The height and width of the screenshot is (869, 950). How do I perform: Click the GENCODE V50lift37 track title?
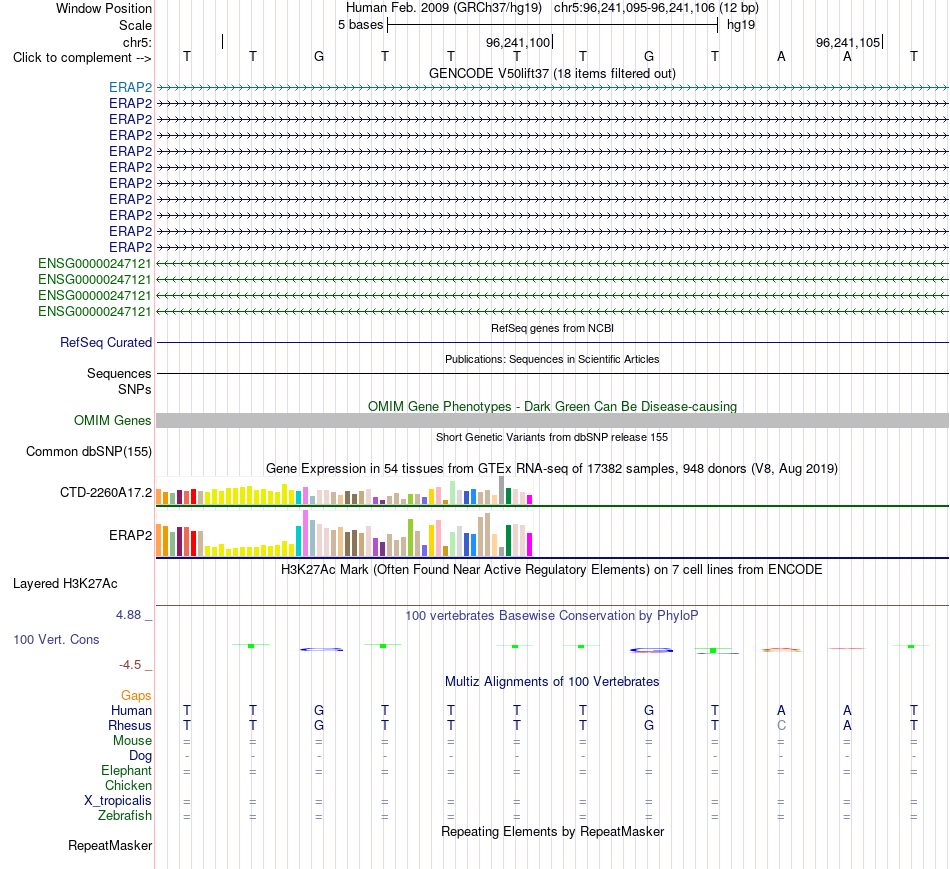[552, 73]
